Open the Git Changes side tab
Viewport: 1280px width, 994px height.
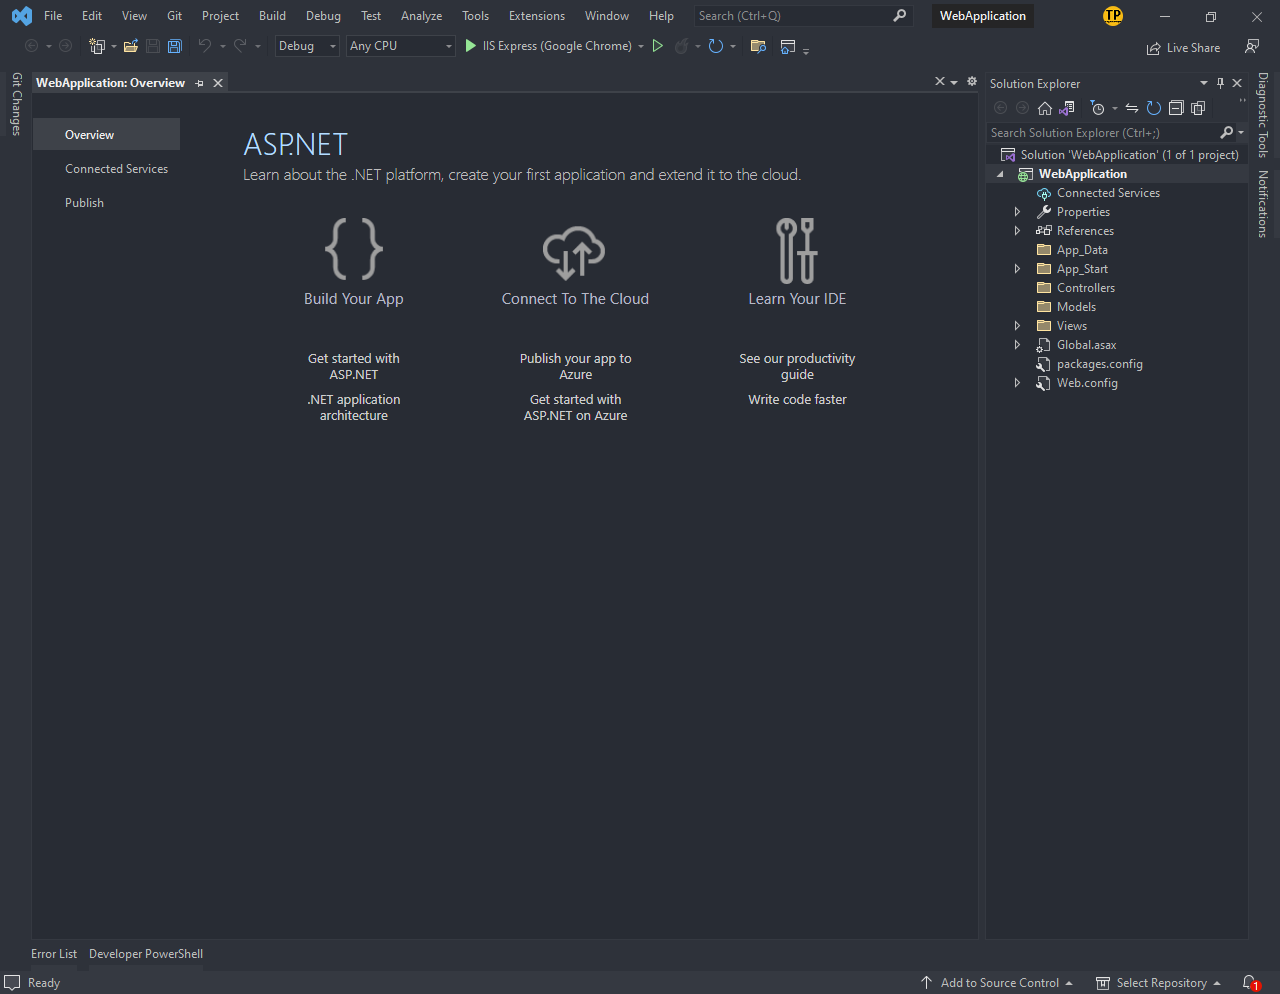(x=16, y=104)
